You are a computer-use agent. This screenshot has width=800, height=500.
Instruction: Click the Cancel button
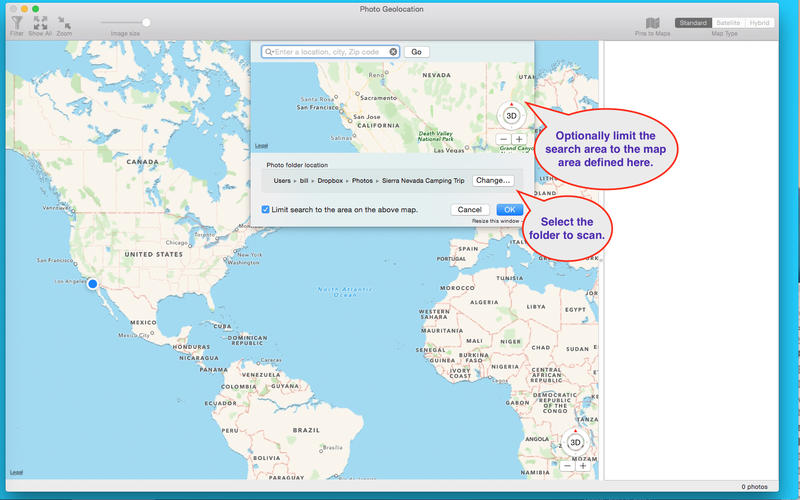click(x=469, y=209)
